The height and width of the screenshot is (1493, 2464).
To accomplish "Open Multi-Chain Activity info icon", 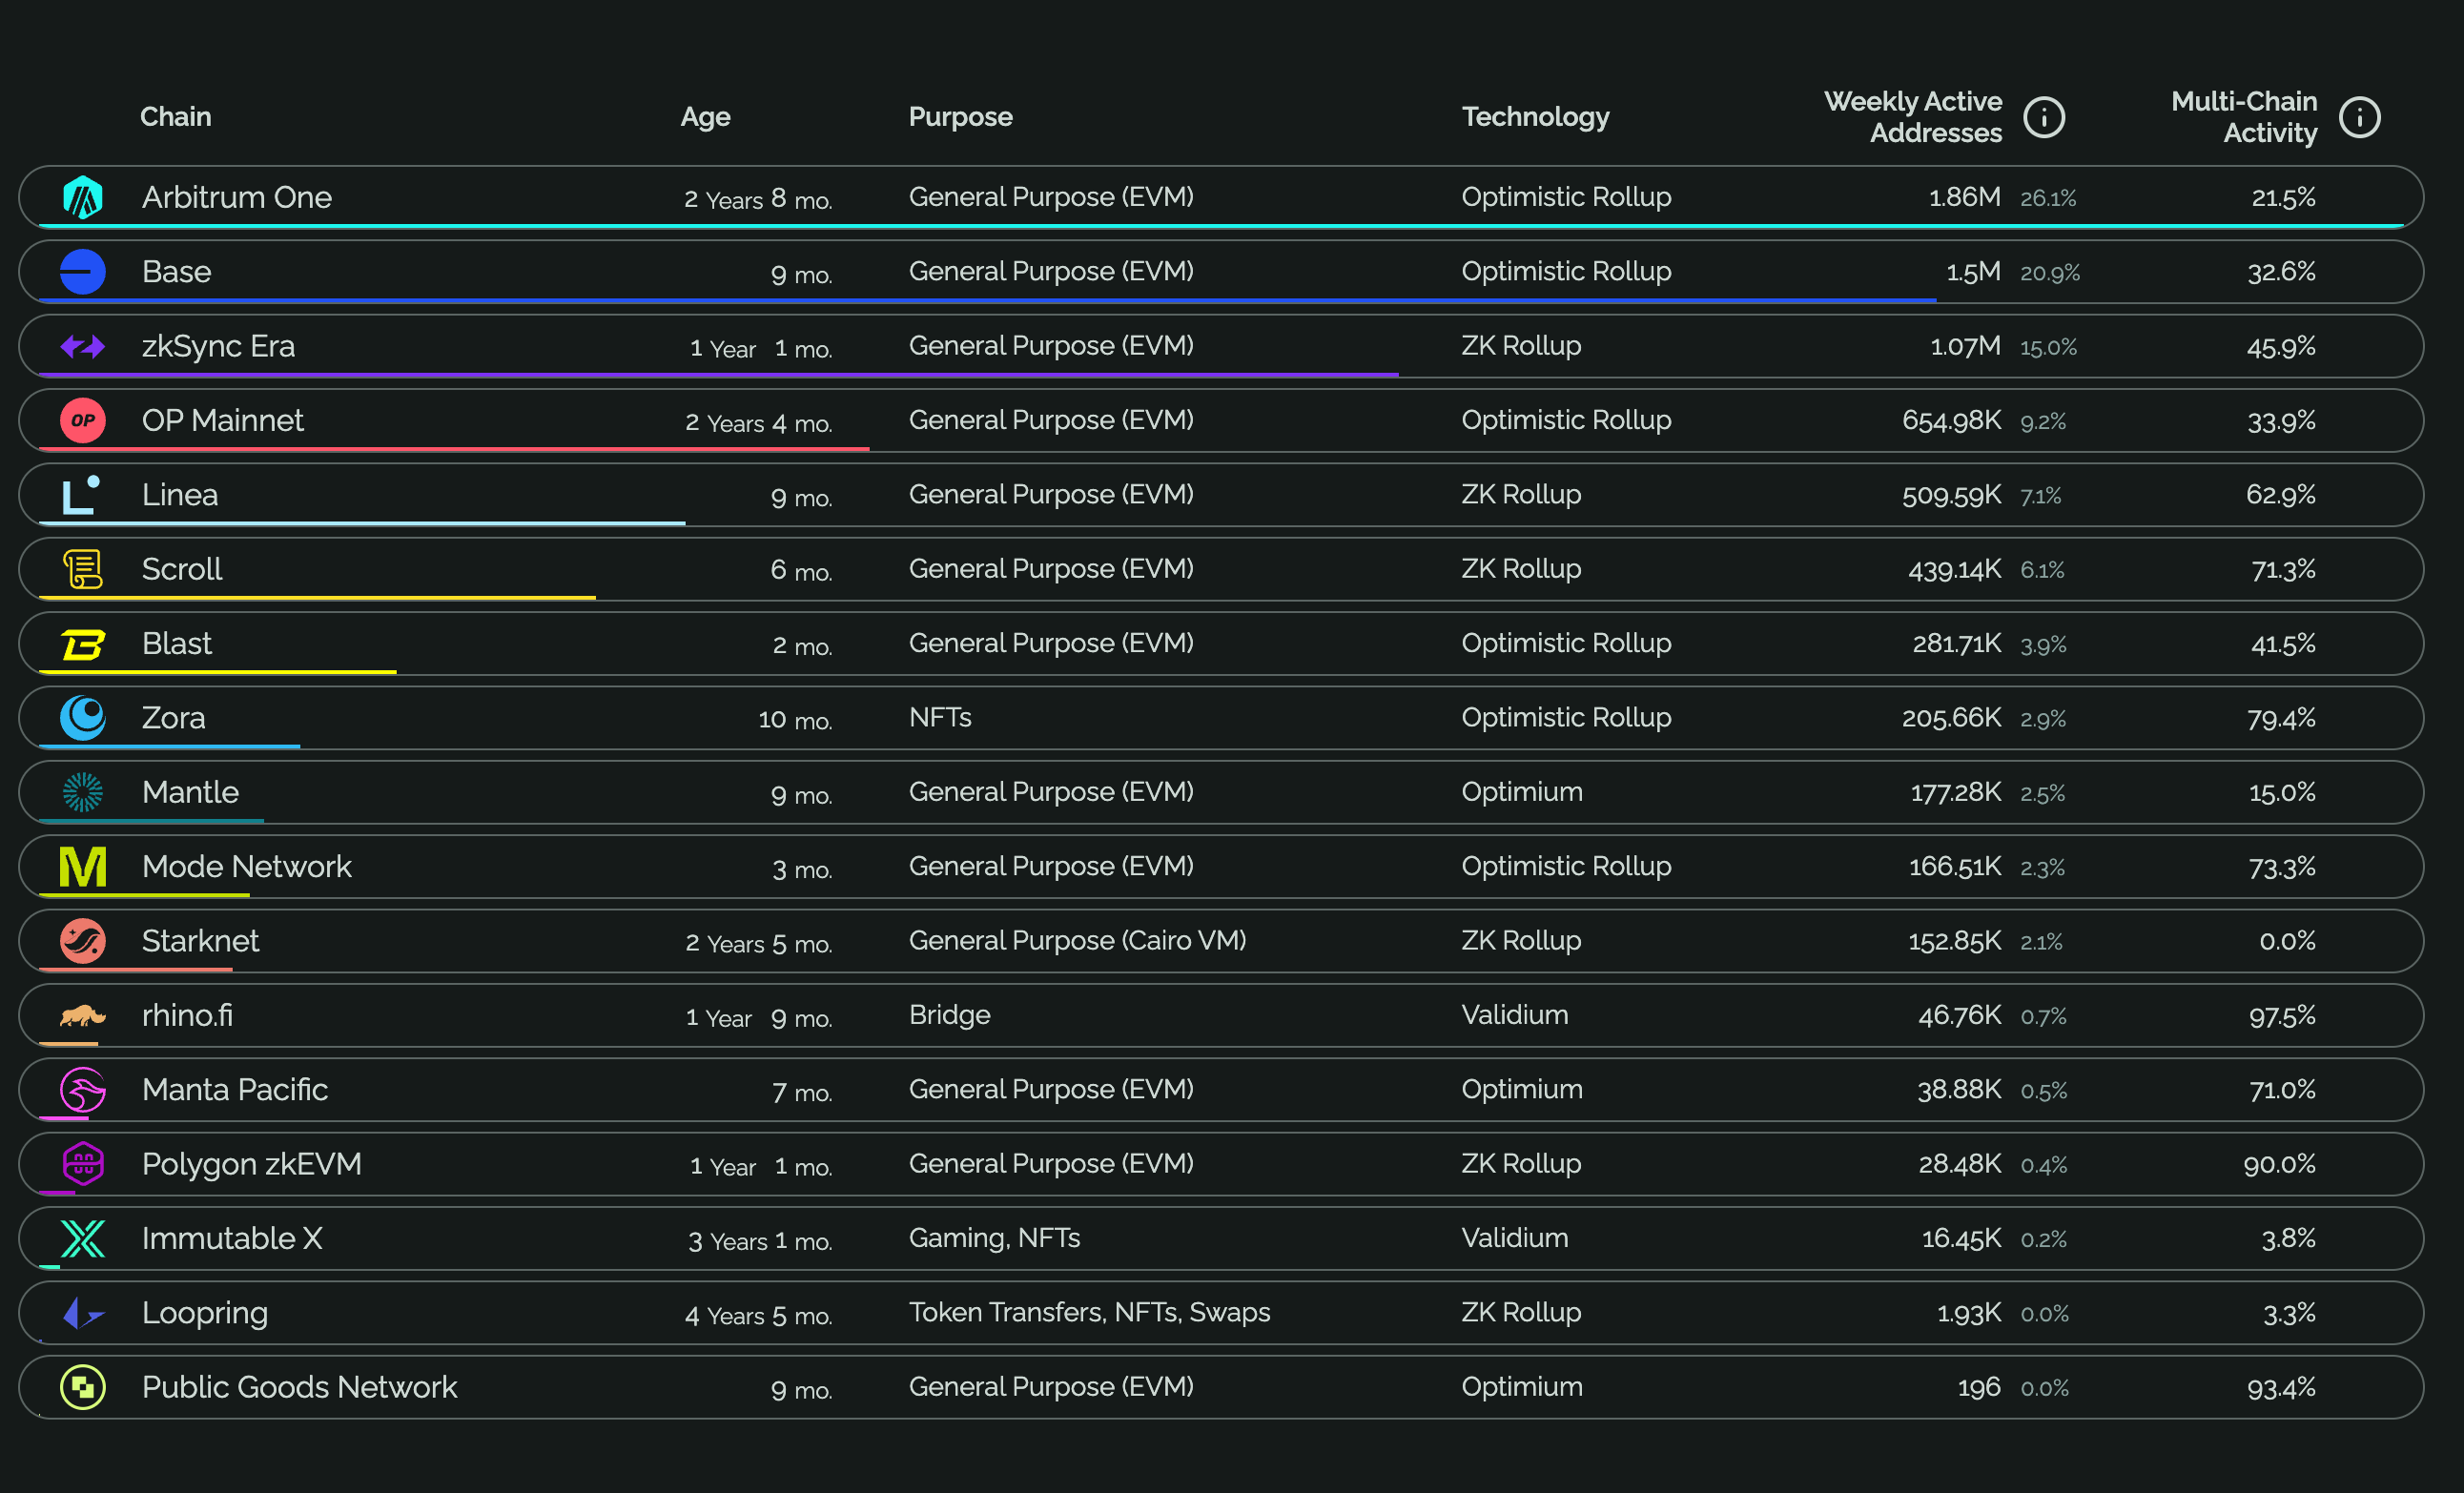I will 2359,117.
